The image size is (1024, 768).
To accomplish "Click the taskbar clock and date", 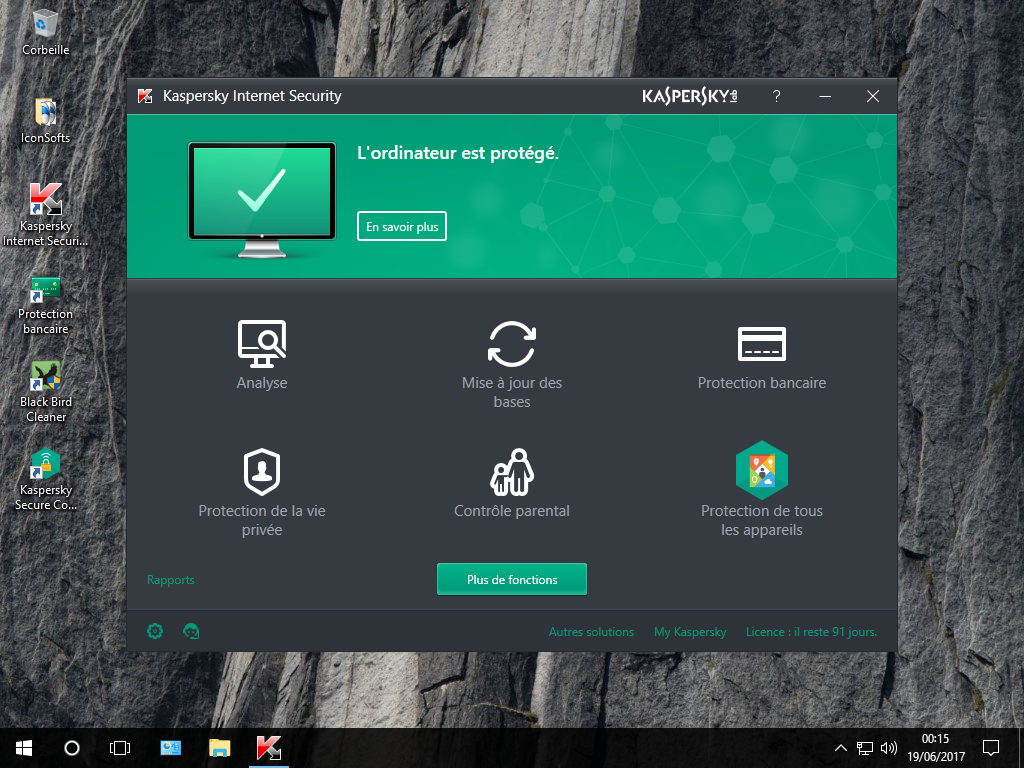I will [936, 748].
